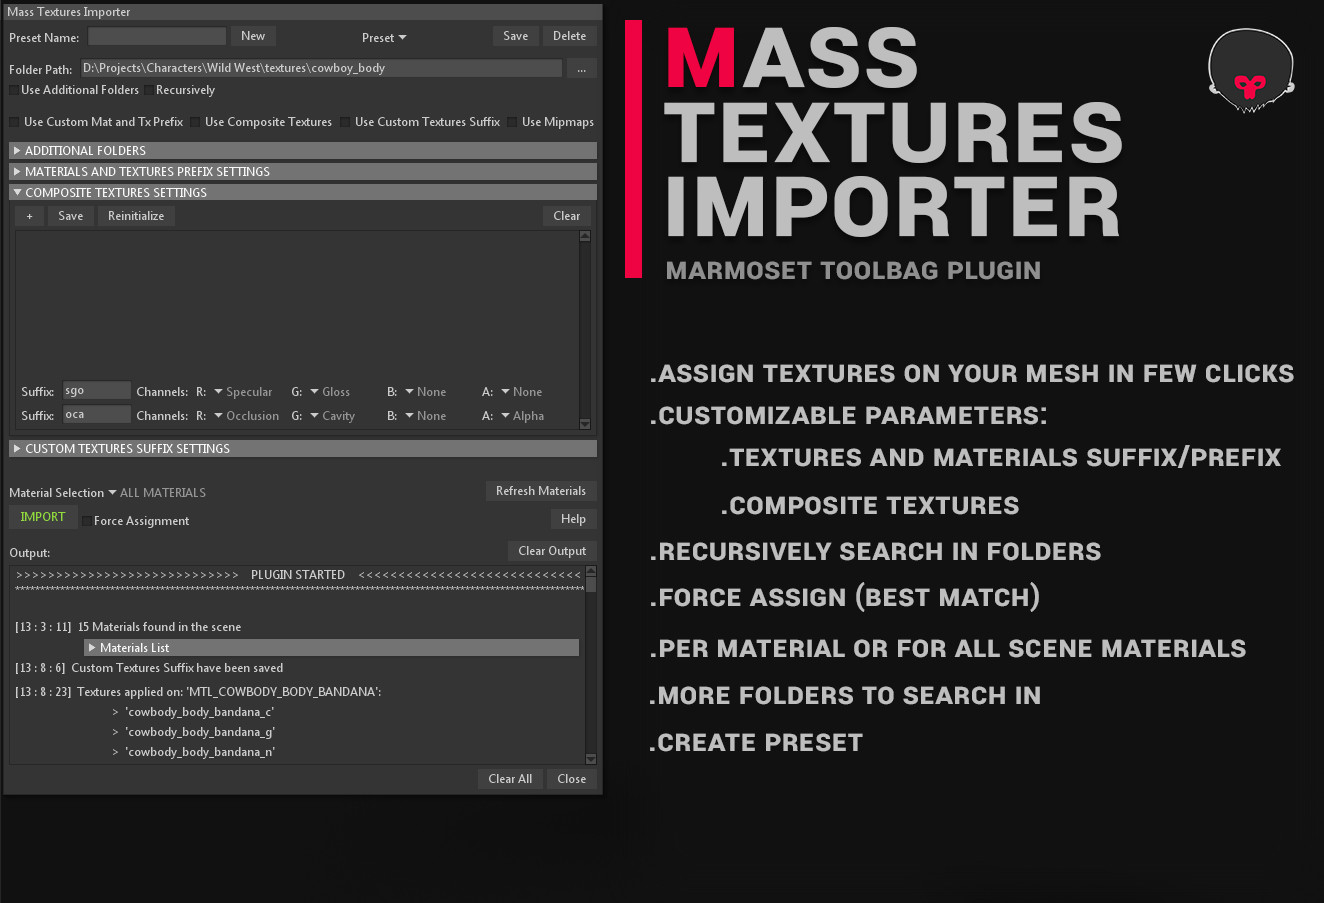Enable Use Mipmaps
The image size is (1324, 903).
point(511,121)
